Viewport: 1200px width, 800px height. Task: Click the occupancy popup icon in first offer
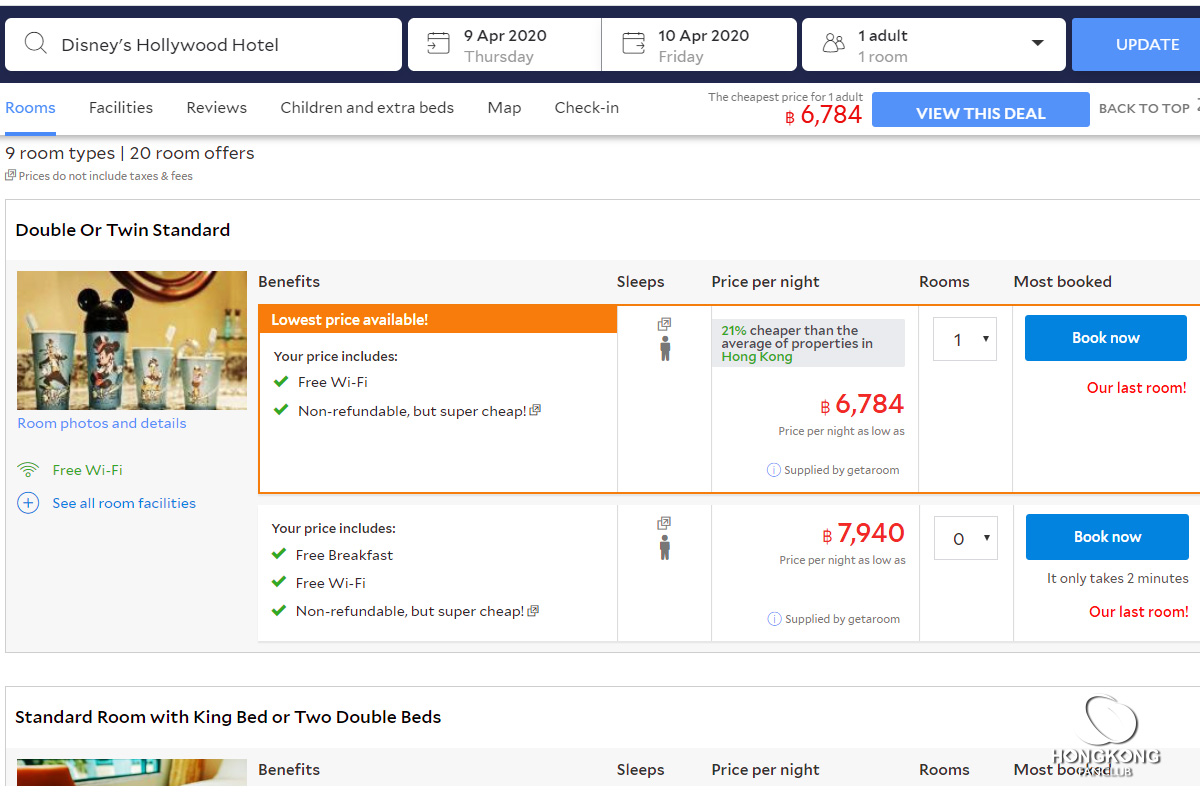coord(664,324)
